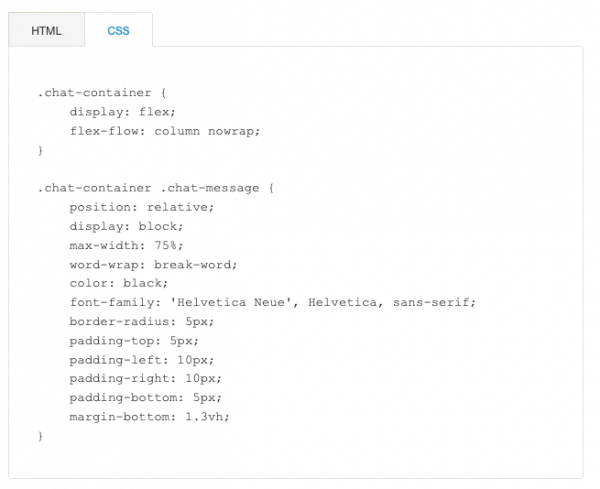This screenshot has width=600, height=489.
Task: Click the flex-flow: column nowrap line
Action: [x=165, y=131]
